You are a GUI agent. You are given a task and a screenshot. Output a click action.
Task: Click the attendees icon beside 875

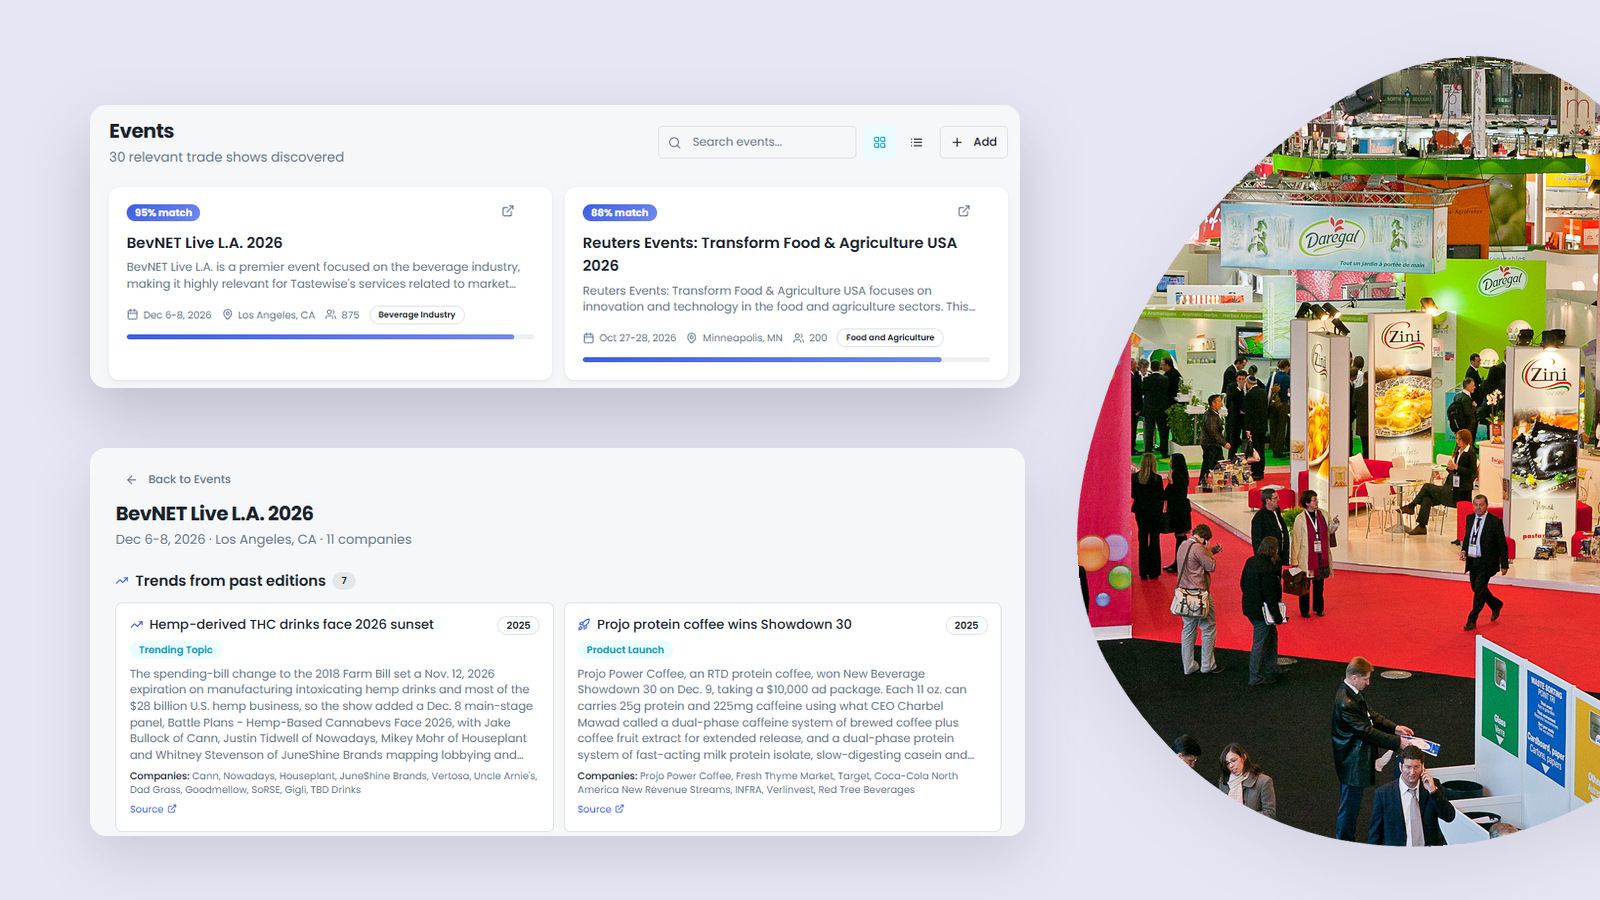coord(331,315)
